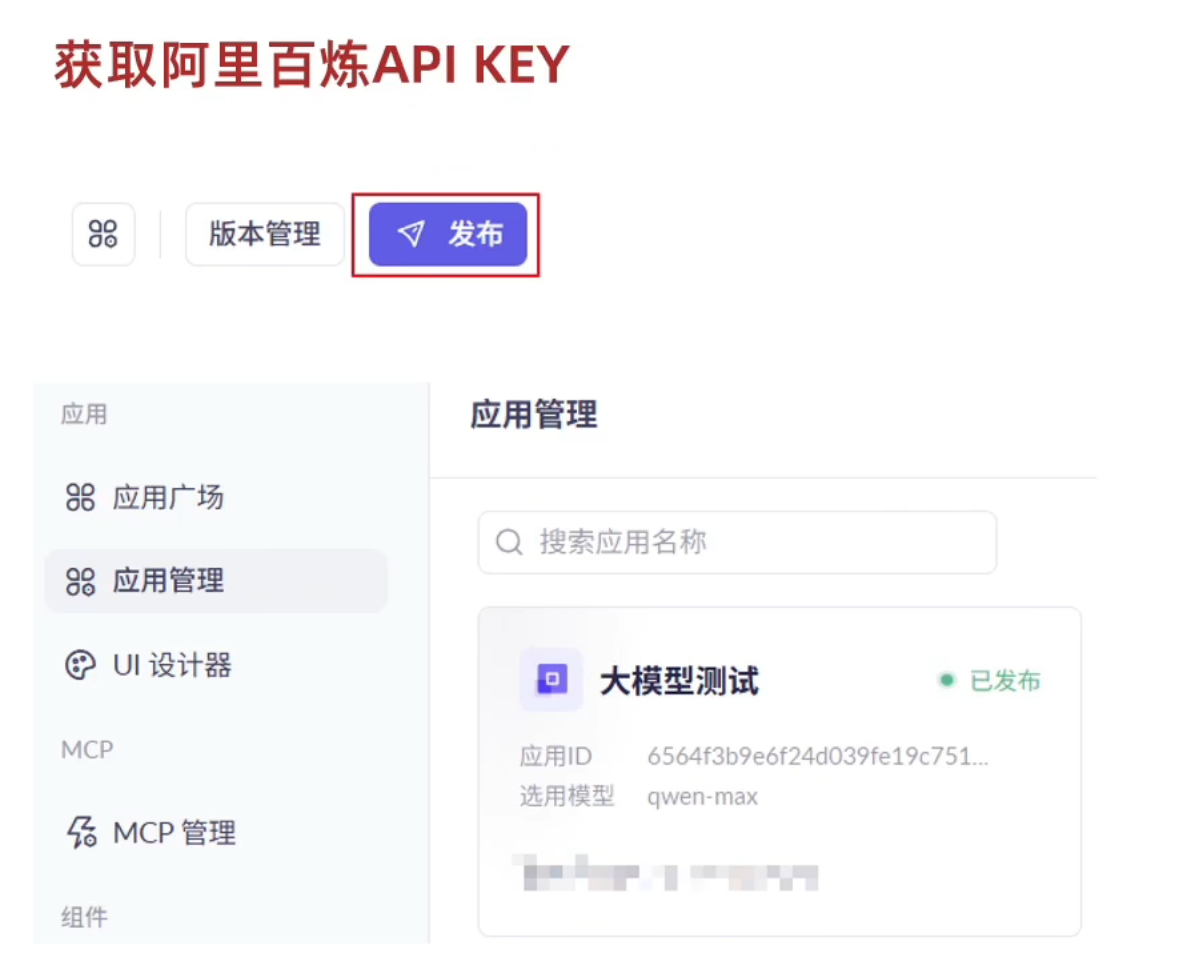Viewport: 1185px width, 979px height.
Task: Click the MCP 管理 plug icon
Action: click(81, 832)
